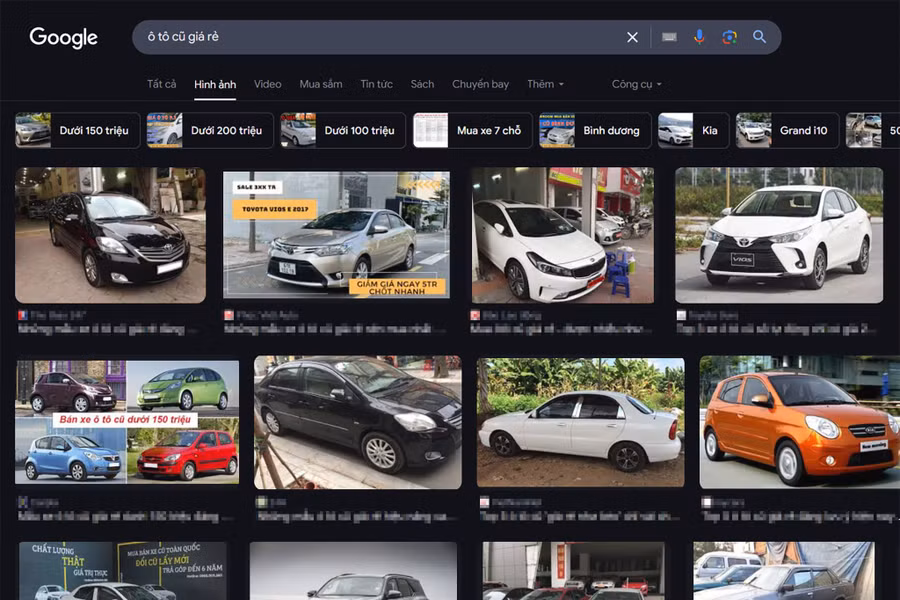Click the Google logo
The height and width of the screenshot is (600, 900).
(64, 38)
